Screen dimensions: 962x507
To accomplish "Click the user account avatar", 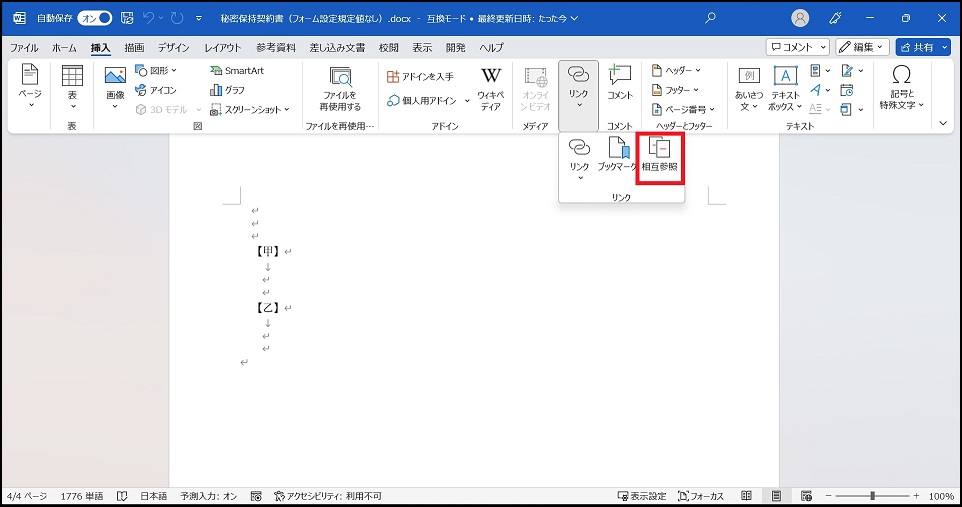I will click(800, 18).
